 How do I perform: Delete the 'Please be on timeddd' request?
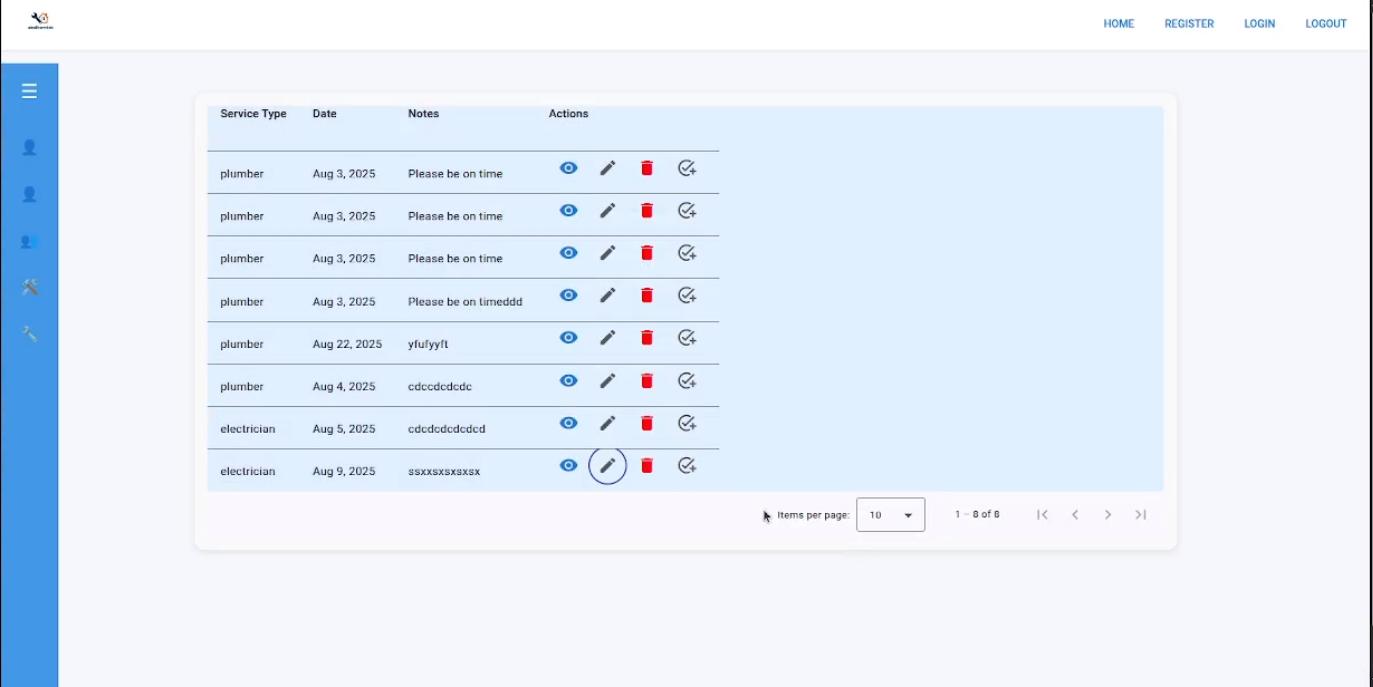click(647, 295)
